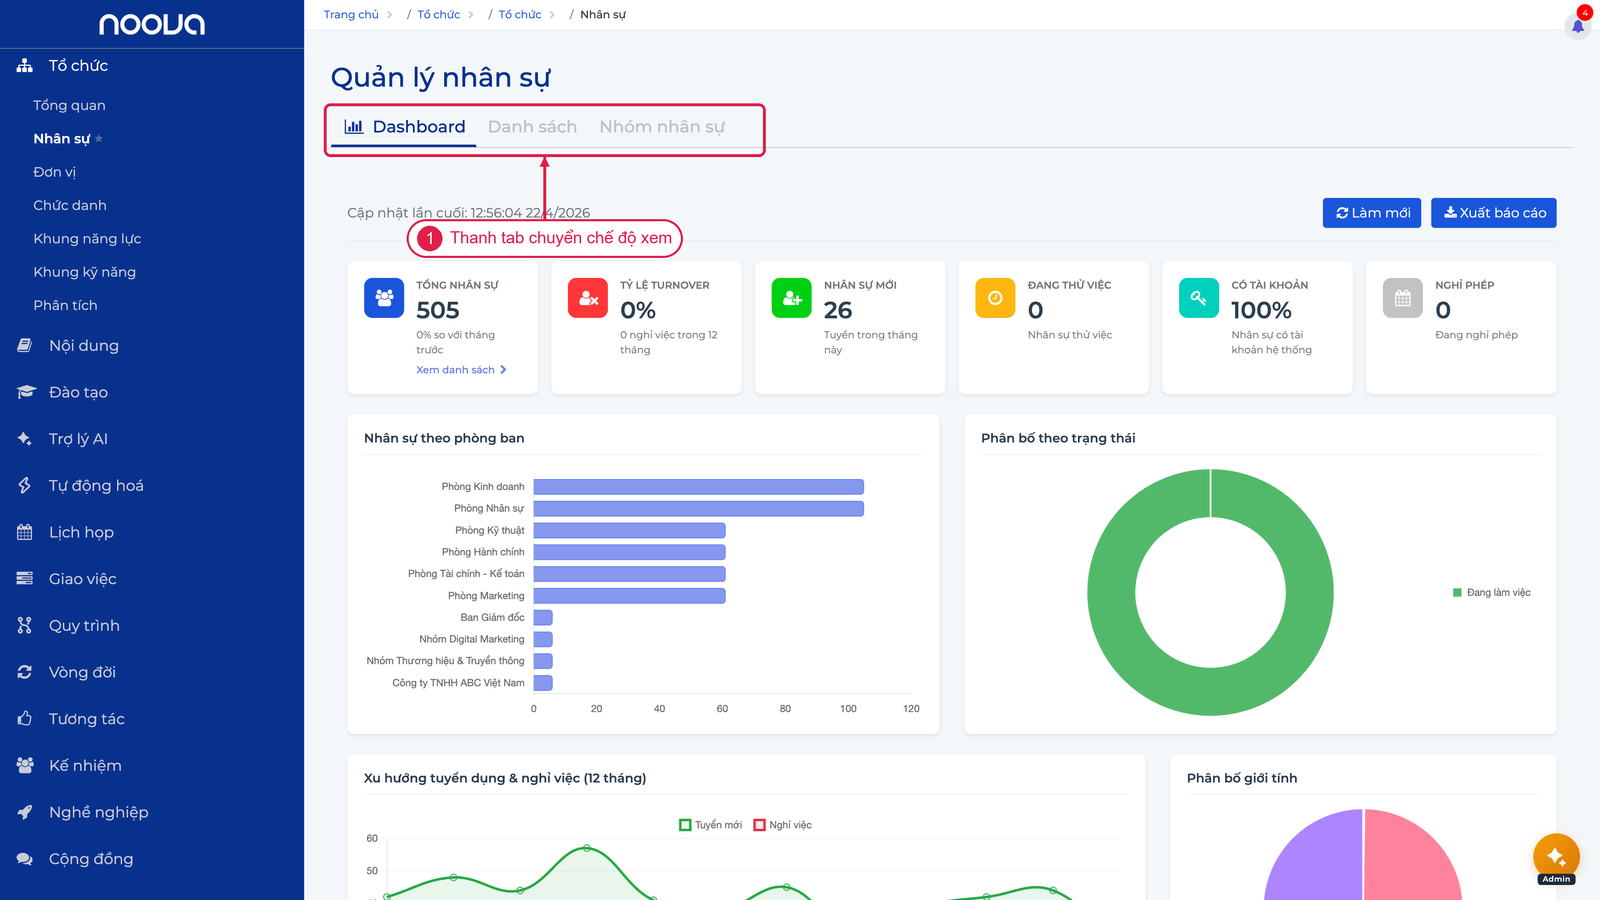Image resolution: width=1600 pixels, height=900 pixels.
Task: Click the red Tỷ lệ turnover icon
Action: 588,298
